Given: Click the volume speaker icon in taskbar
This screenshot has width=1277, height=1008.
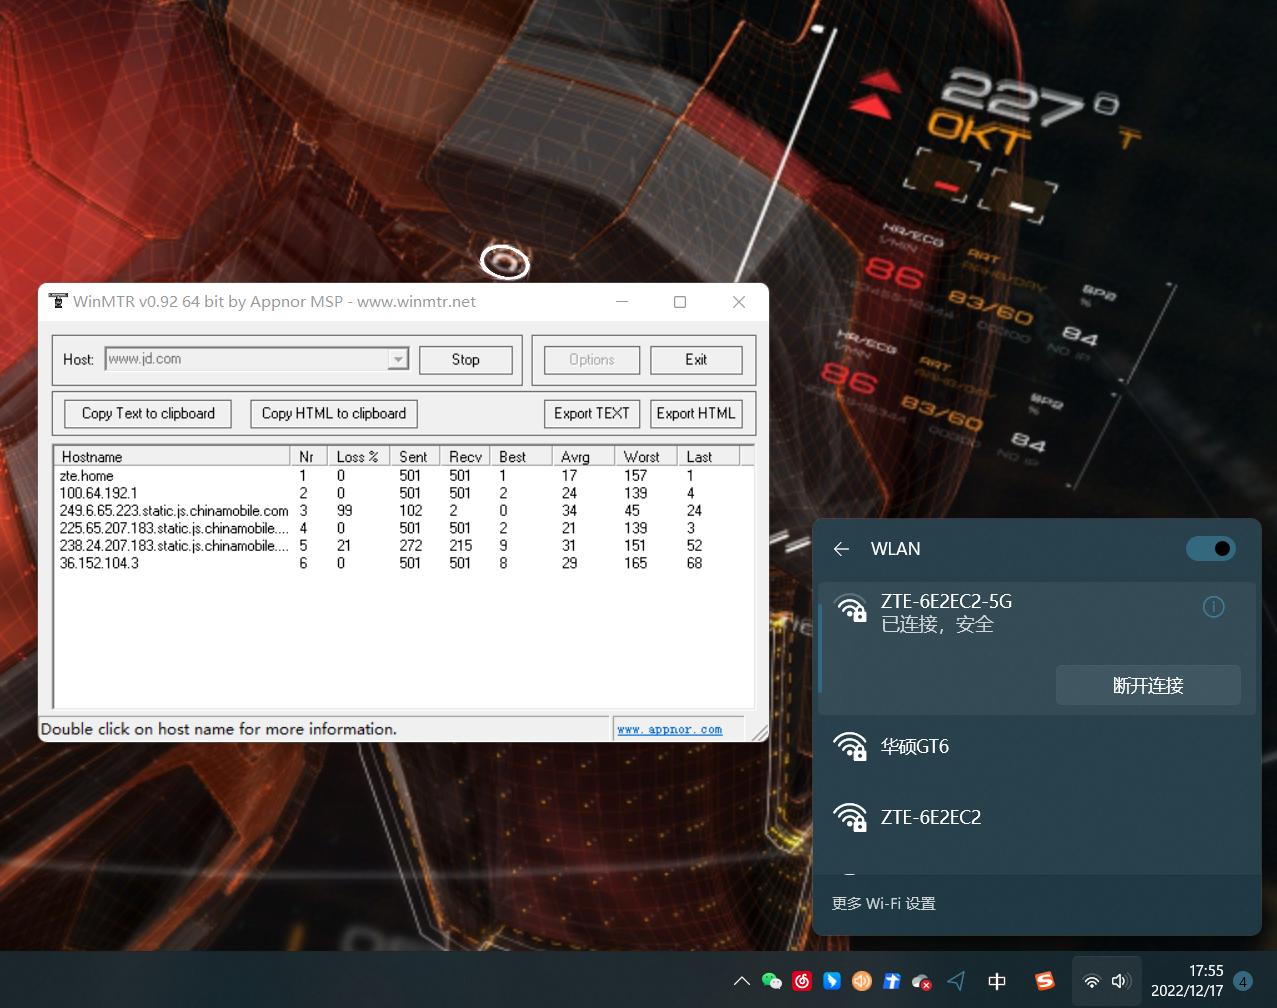Looking at the screenshot, I should (1120, 981).
